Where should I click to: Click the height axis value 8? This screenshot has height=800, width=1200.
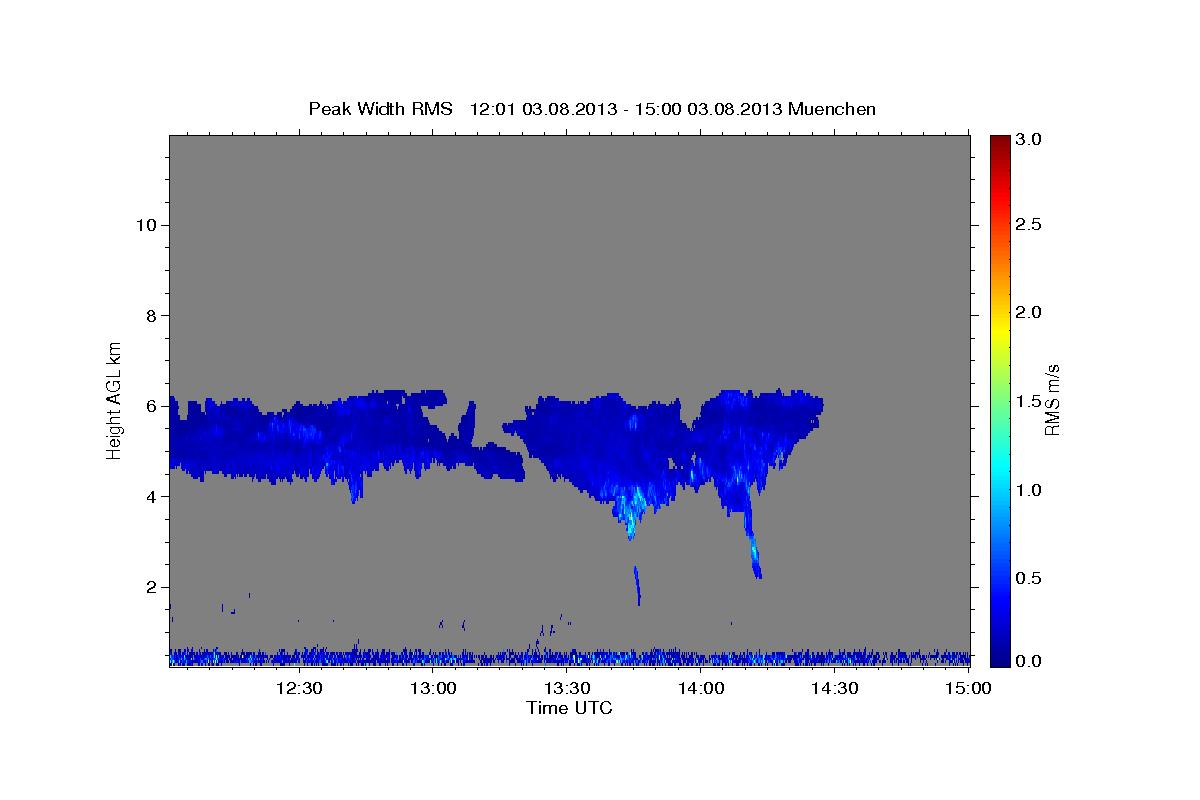(150, 316)
